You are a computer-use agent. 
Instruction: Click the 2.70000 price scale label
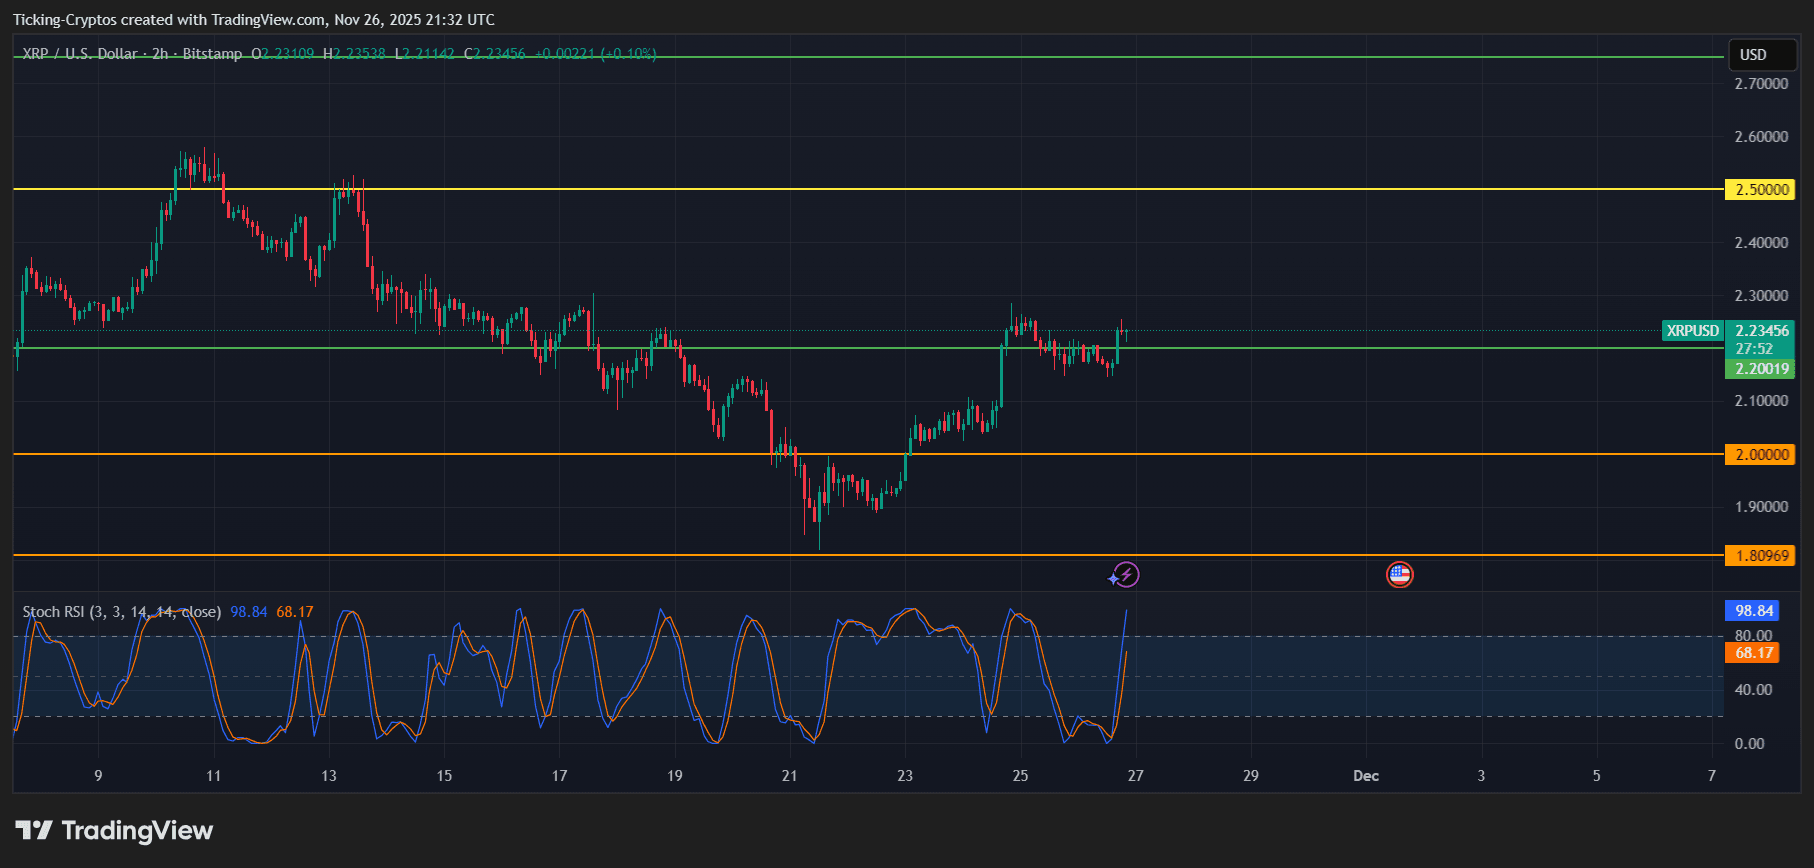(x=1760, y=84)
